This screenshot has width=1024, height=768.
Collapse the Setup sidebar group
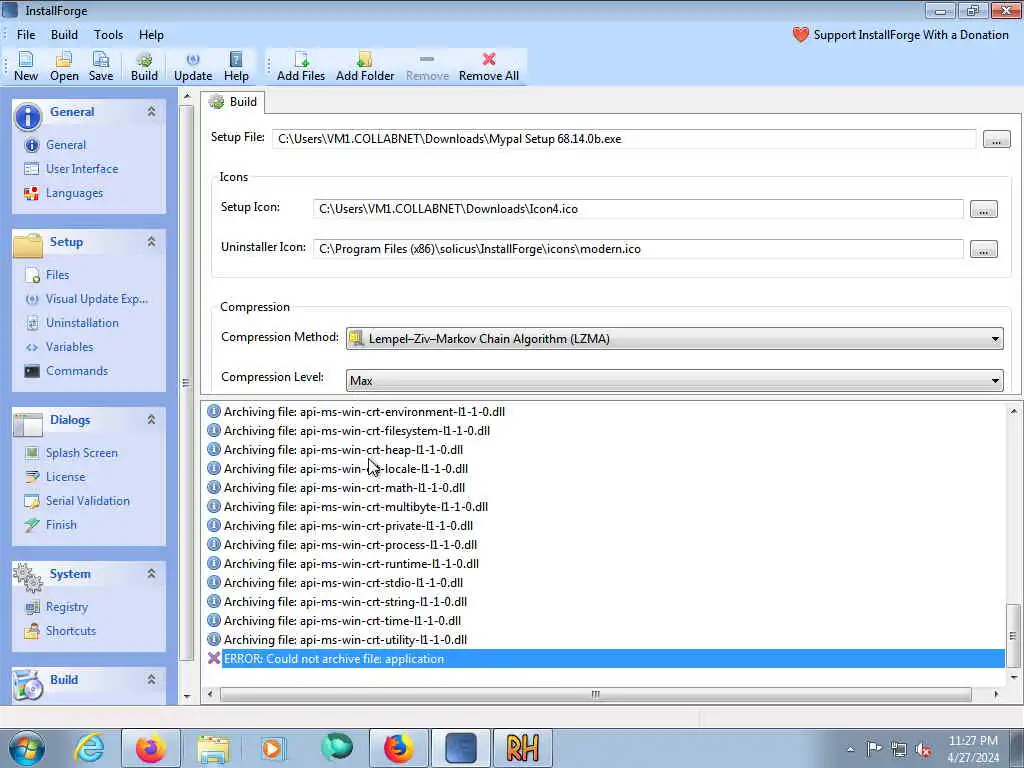tap(152, 242)
